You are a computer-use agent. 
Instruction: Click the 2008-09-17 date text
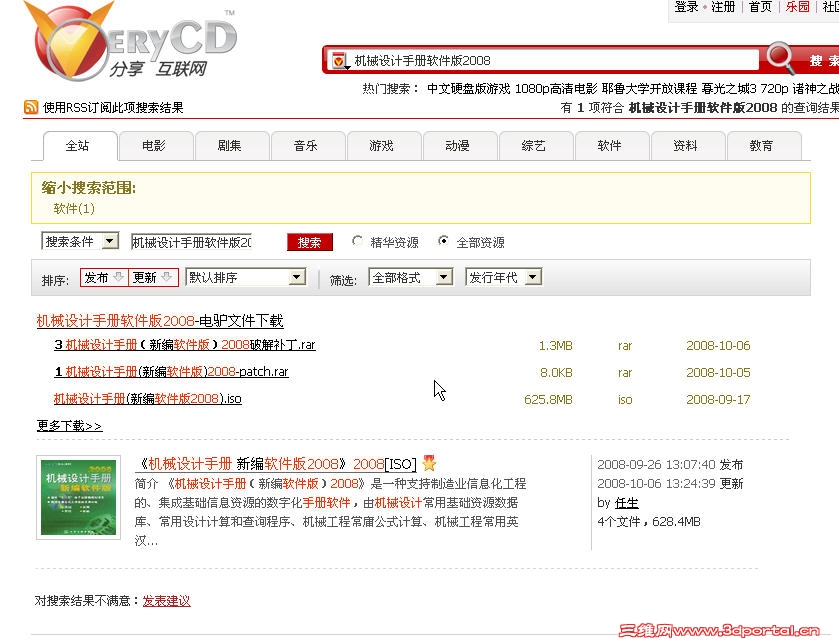point(718,400)
